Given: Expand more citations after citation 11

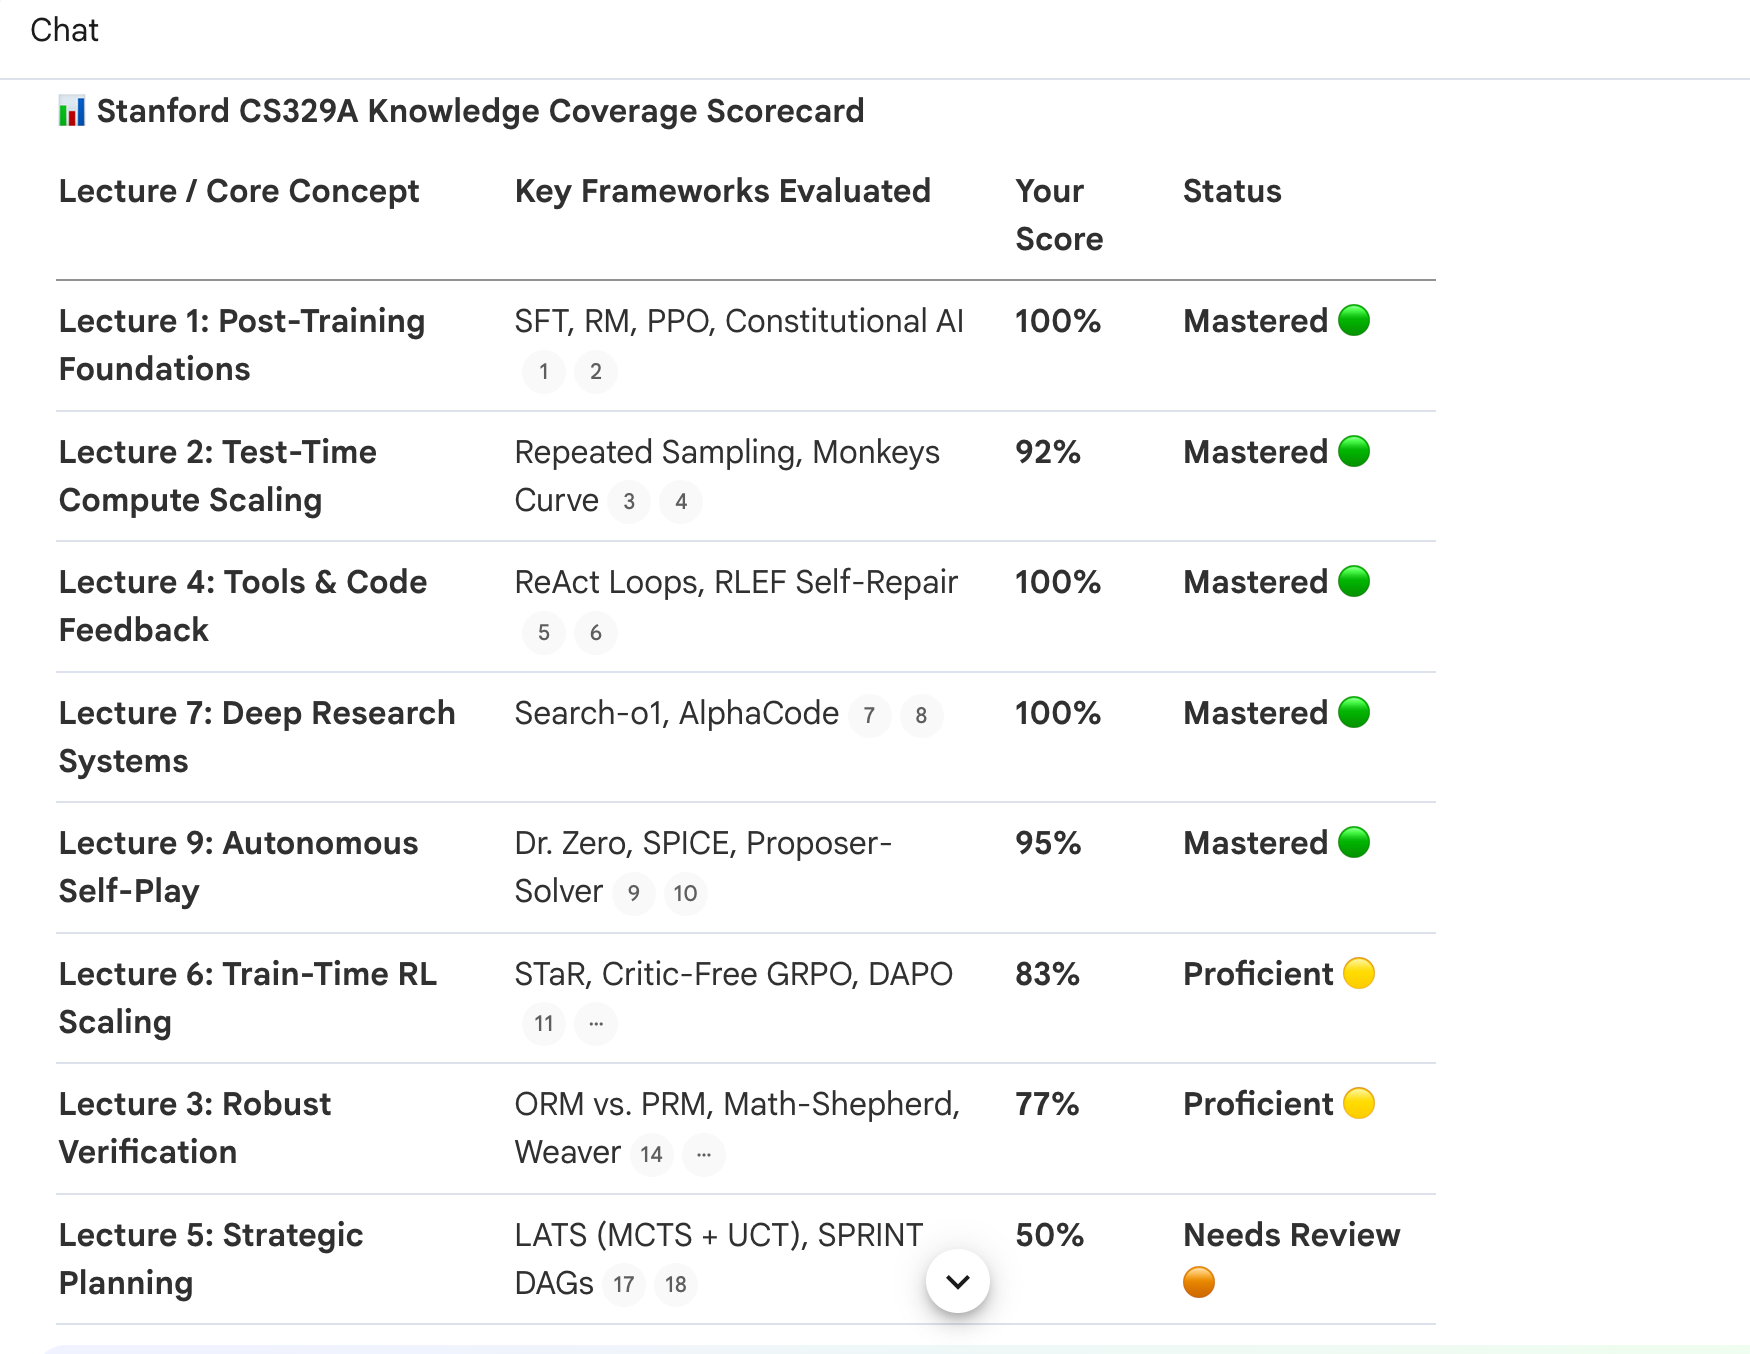Looking at the screenshot, I should tap(596, 1024).
